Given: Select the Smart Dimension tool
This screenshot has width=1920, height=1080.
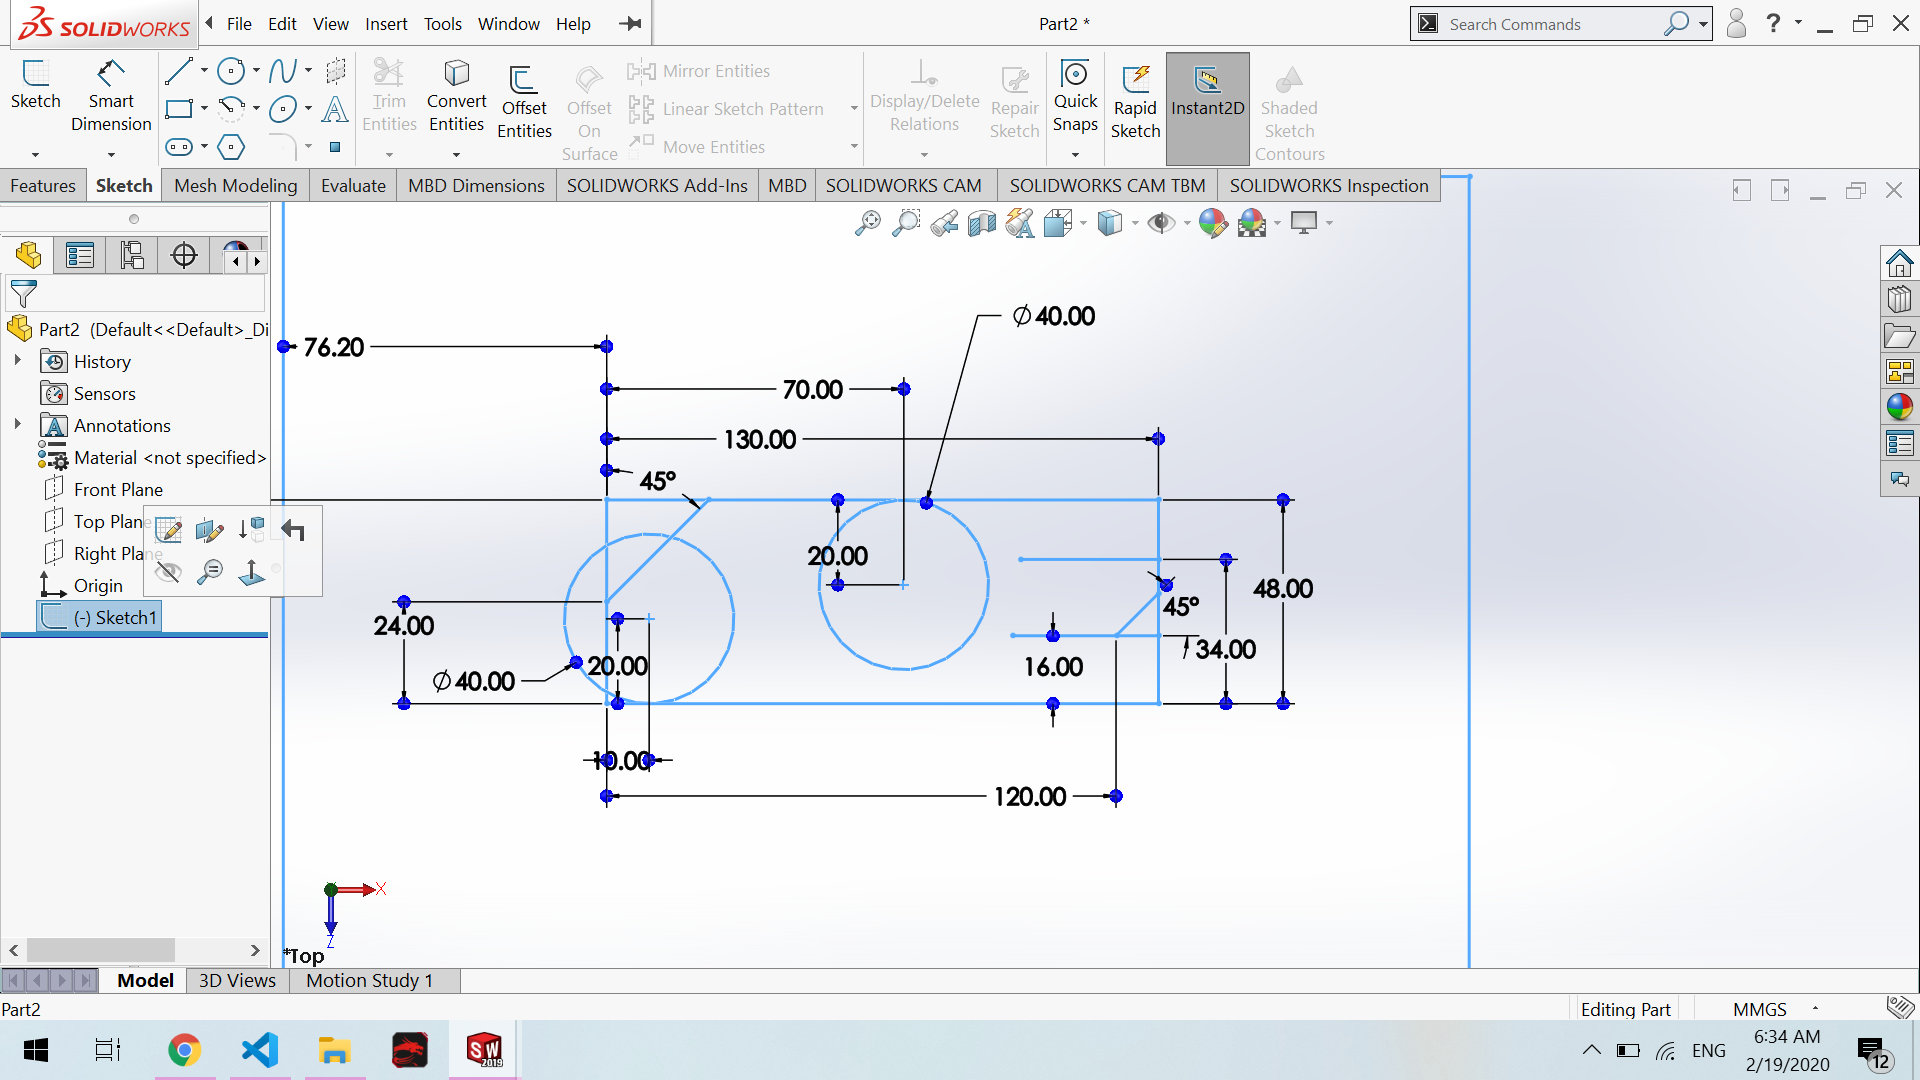Looking at the screenshot, I should point(111,97).
